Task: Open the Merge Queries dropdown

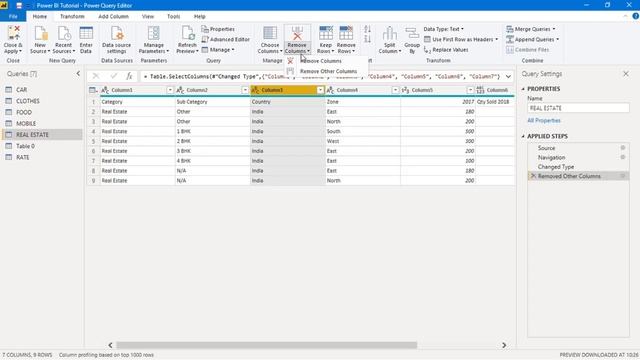Action: click(531, 29)
